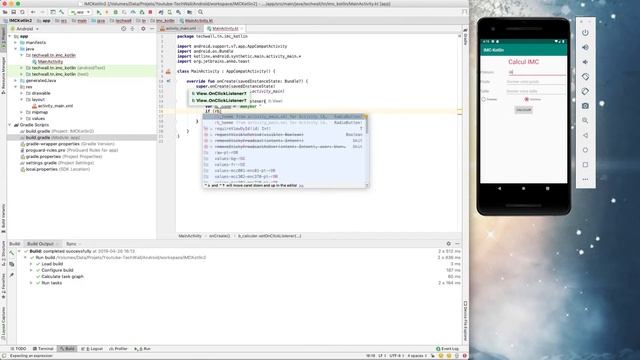Click emulator sidebar Home circle

(585, 150)
